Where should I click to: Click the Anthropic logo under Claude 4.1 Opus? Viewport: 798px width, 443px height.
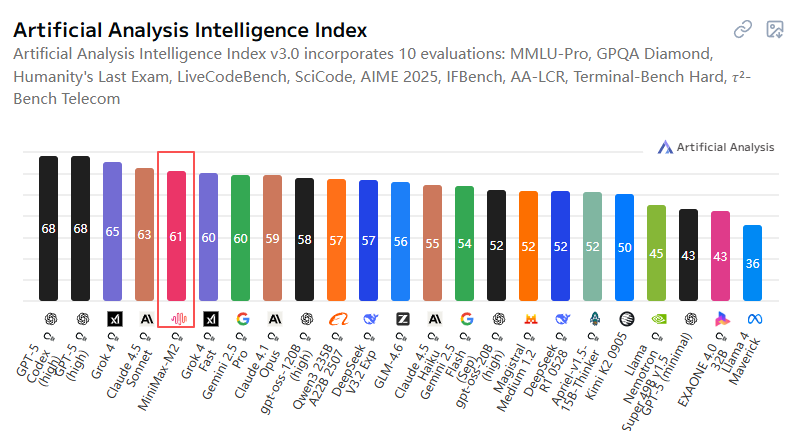point(273,319)
